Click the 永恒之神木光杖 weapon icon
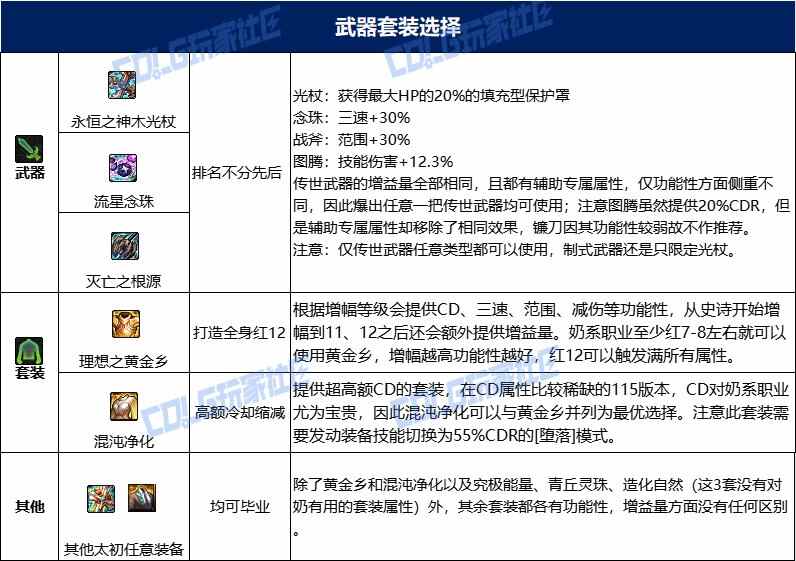The image size is (796, 561). pos(122,85)
